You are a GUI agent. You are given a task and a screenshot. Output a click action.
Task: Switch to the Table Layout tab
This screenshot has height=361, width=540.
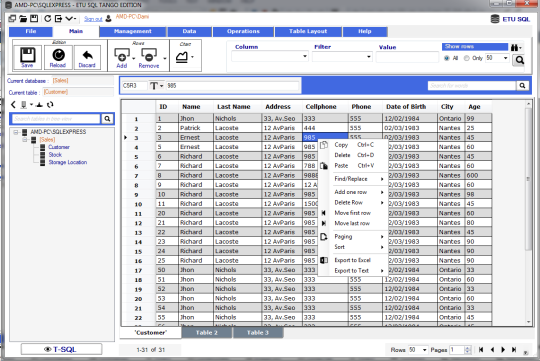coord(308,31)
